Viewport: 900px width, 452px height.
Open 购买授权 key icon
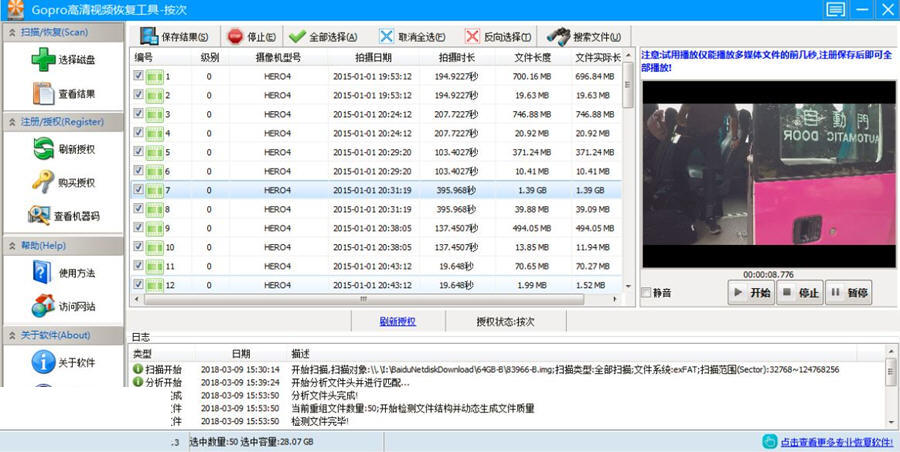44,183
